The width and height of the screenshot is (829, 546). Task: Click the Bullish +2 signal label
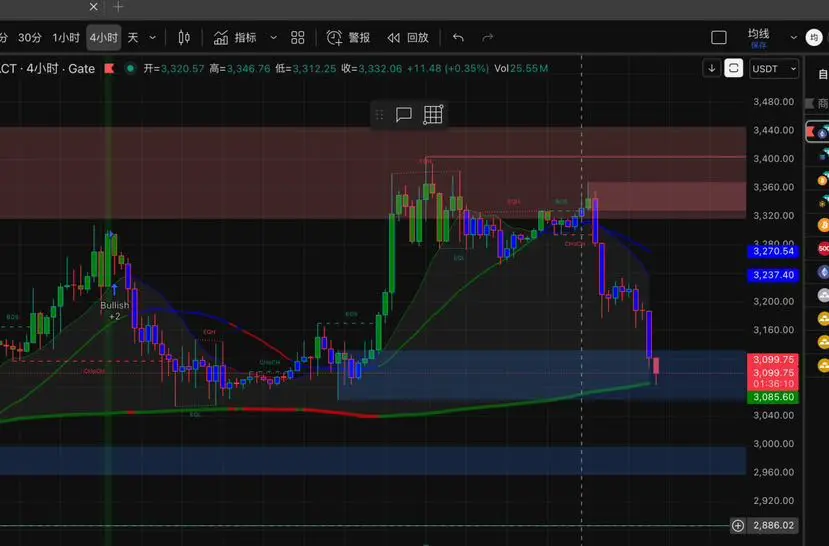tap(114, 311)
